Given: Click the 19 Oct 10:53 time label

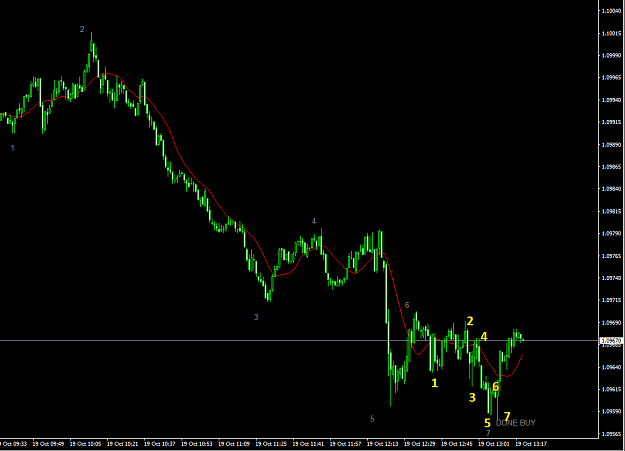Looking at the screenshot, I should [x=197, y=444].
